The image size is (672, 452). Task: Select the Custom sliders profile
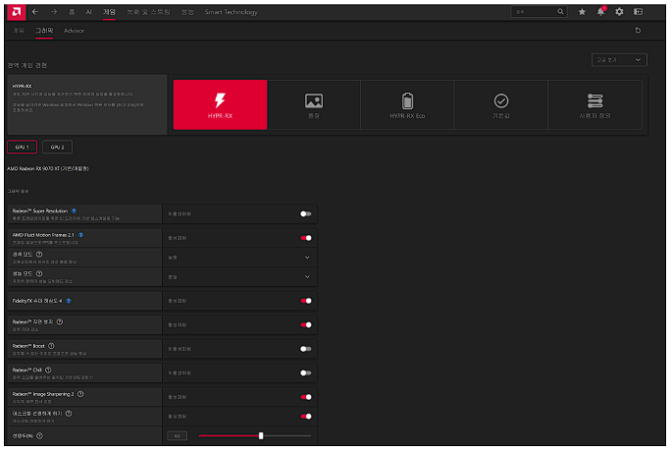(595, 105)
